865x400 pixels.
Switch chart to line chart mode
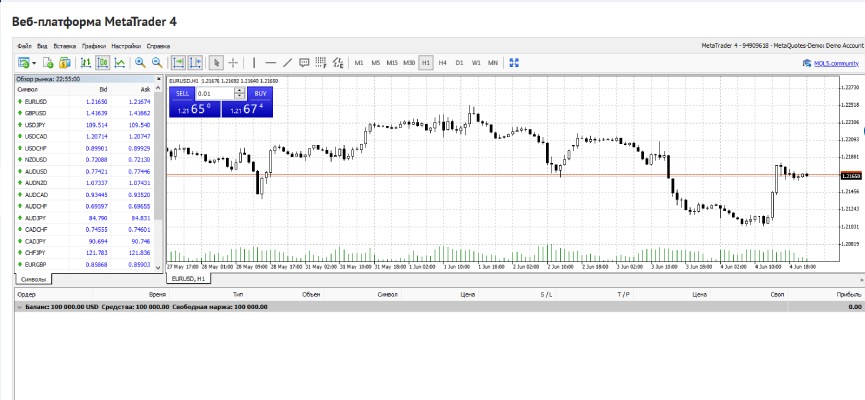(x=119, y=63)
